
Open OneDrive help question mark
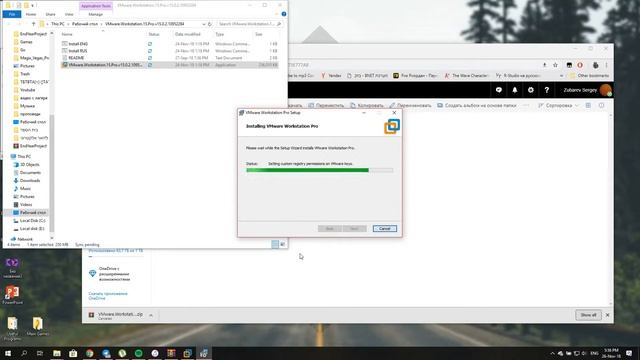[x=547, y=90]
